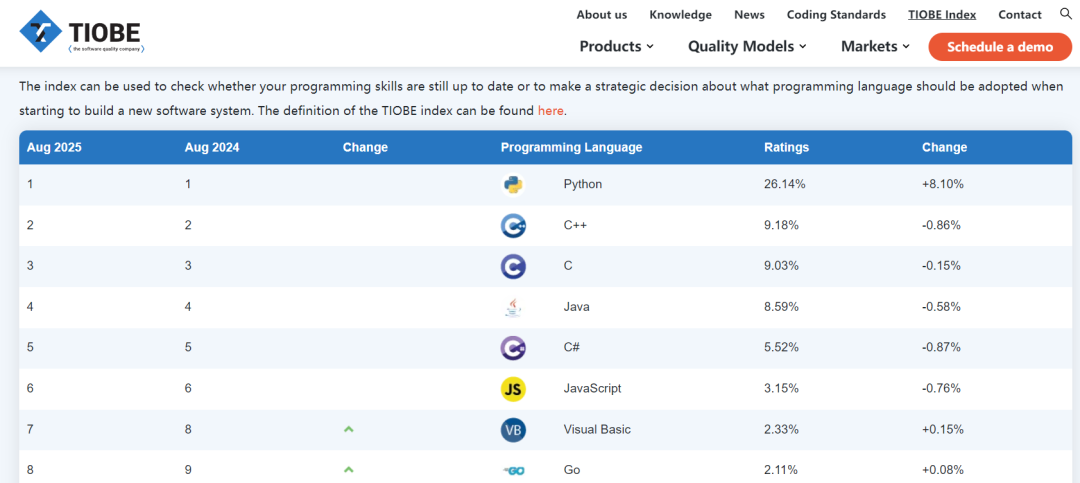Click the Schedule a demo button
The image size is (1080, 483).
tap(1000, 47)
